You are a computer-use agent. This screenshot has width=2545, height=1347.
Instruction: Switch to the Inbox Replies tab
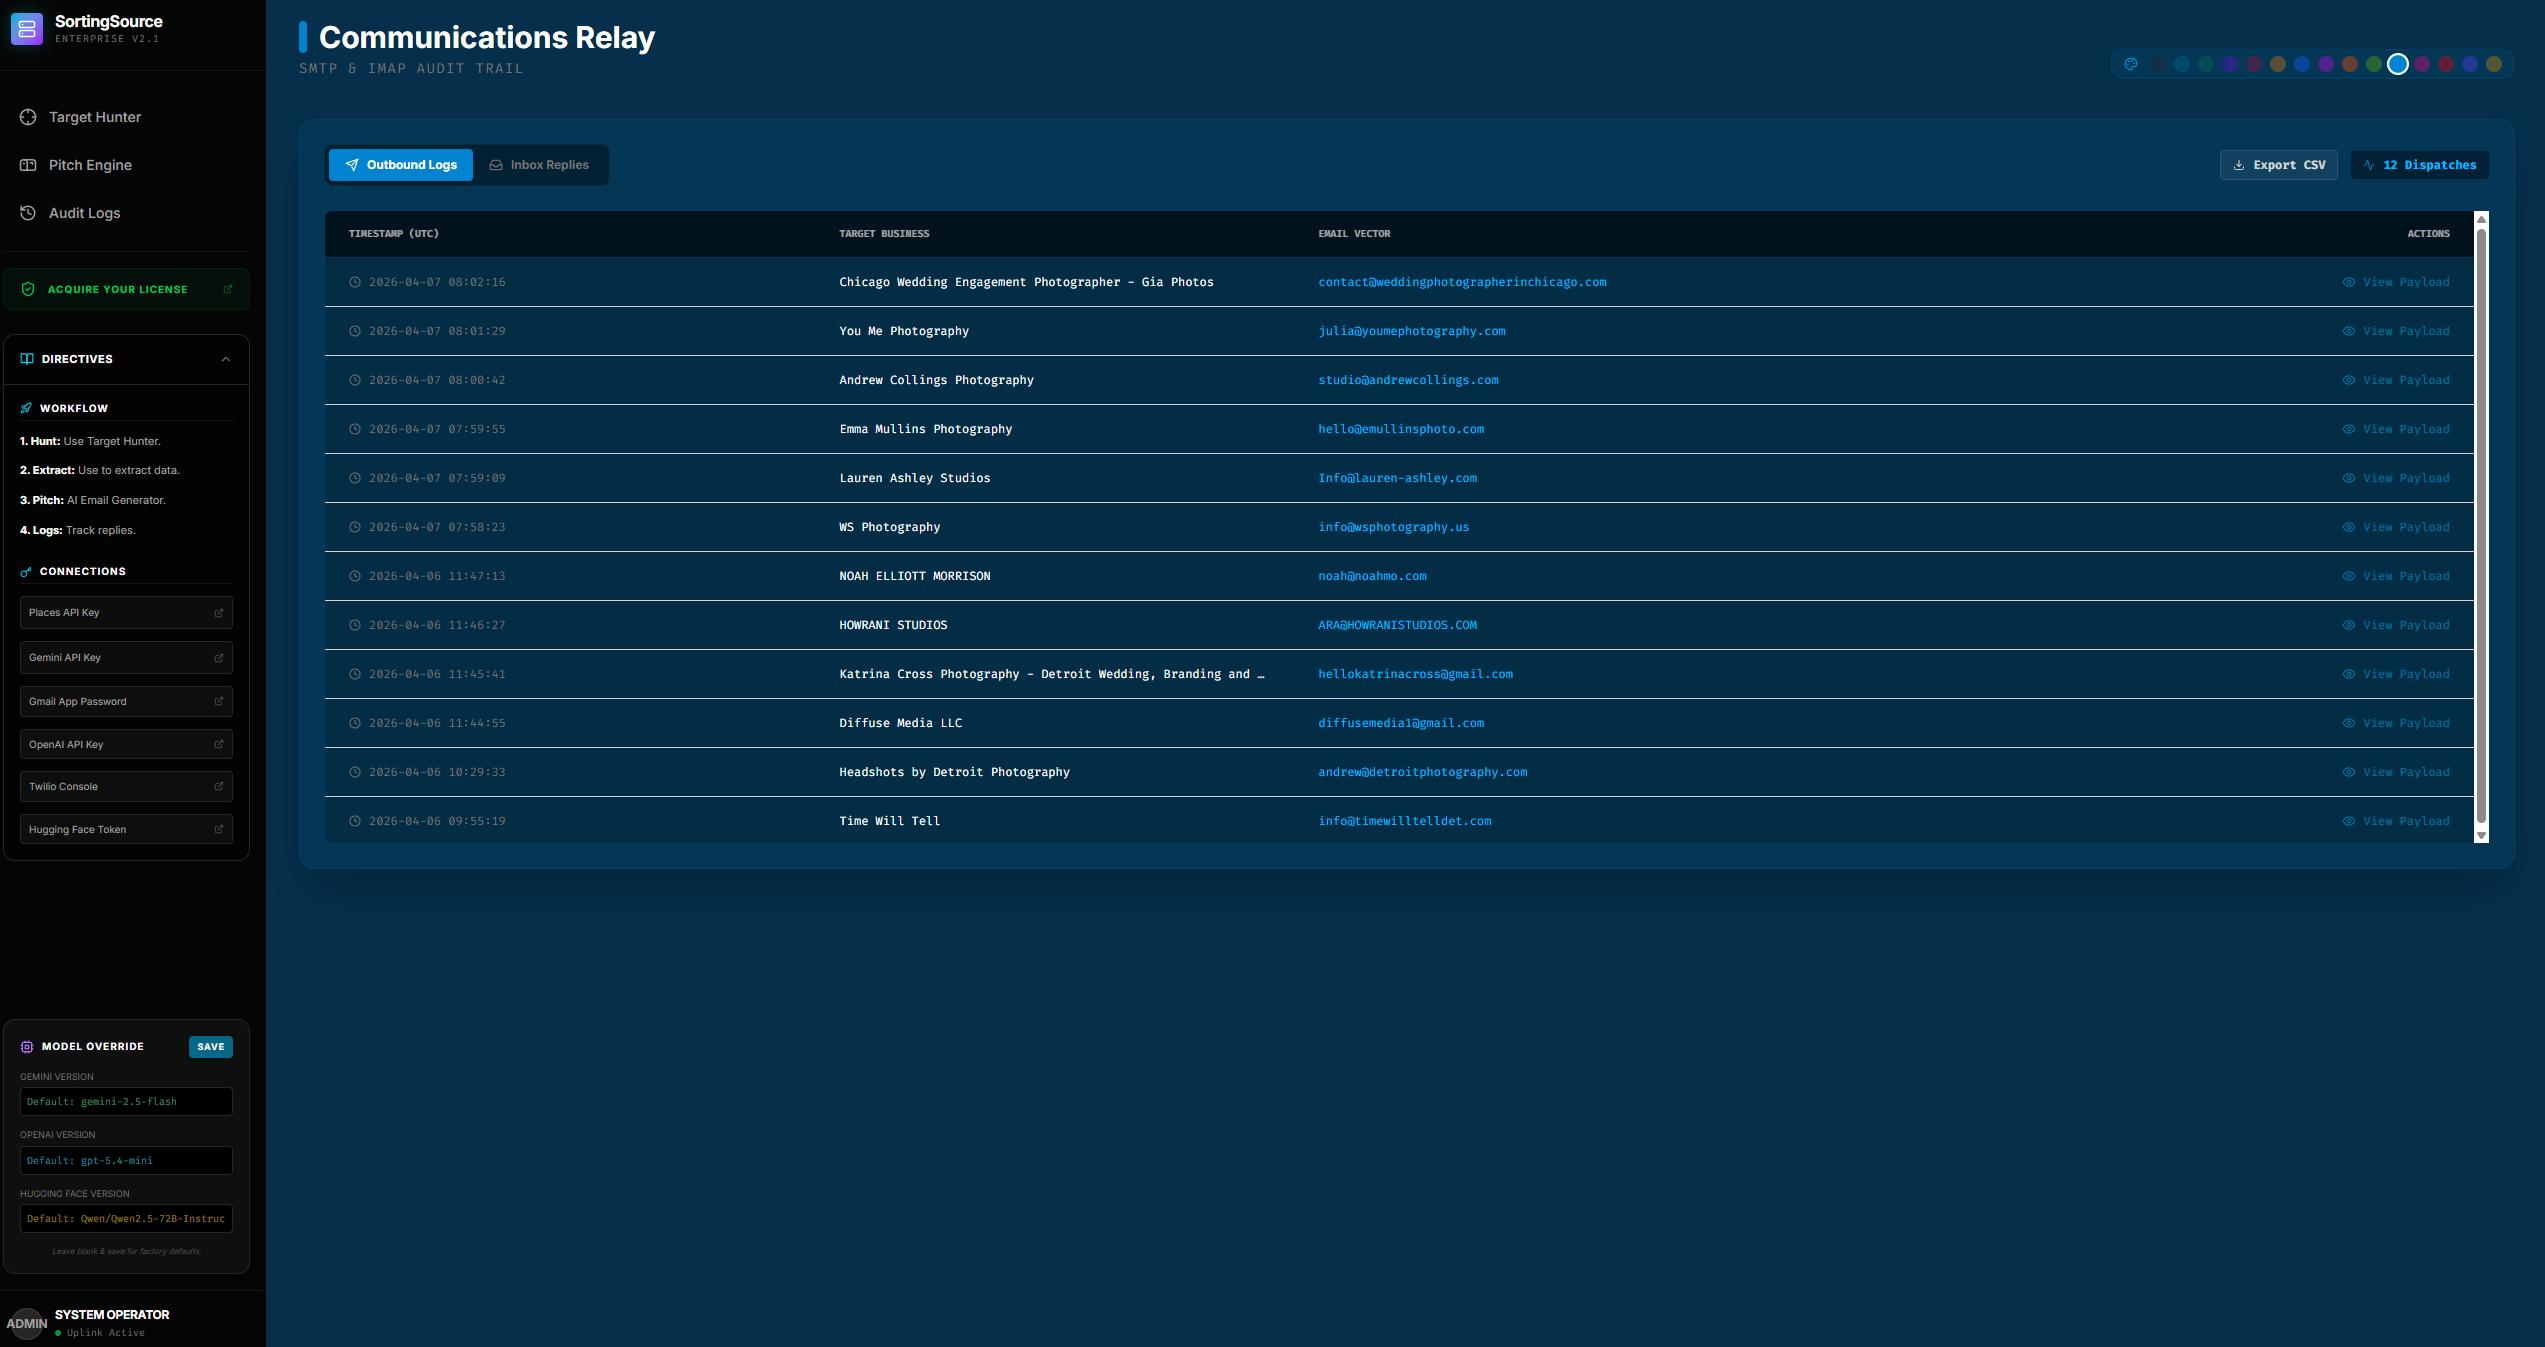(541, 164)
